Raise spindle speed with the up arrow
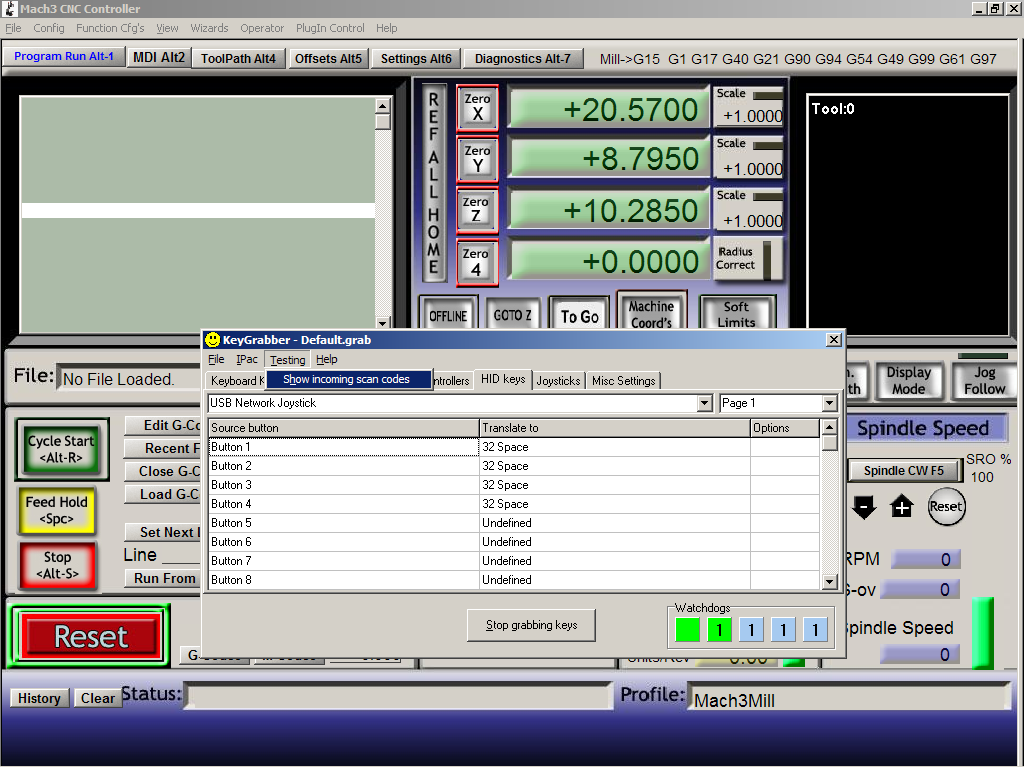This screenshot has height=768, width=1024. (x=902, y=507)
